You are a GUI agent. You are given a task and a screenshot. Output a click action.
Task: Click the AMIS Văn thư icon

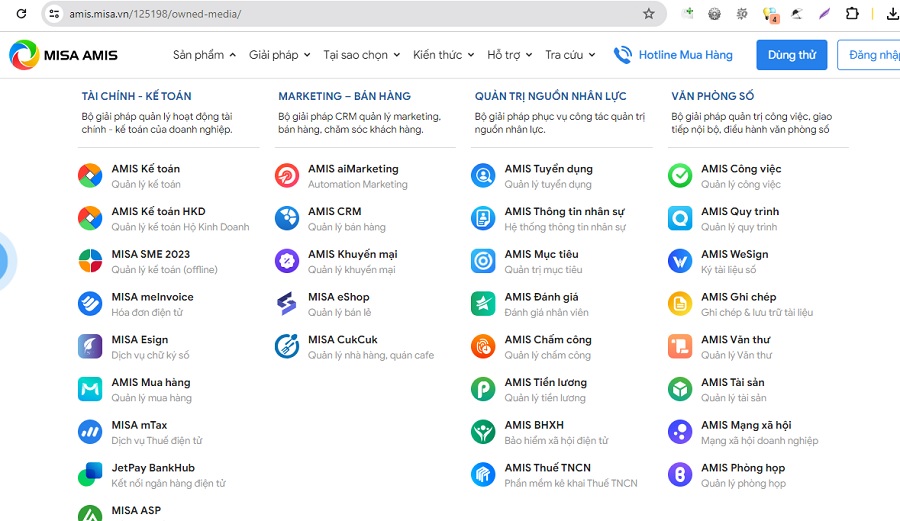click(x=680, y=347)
